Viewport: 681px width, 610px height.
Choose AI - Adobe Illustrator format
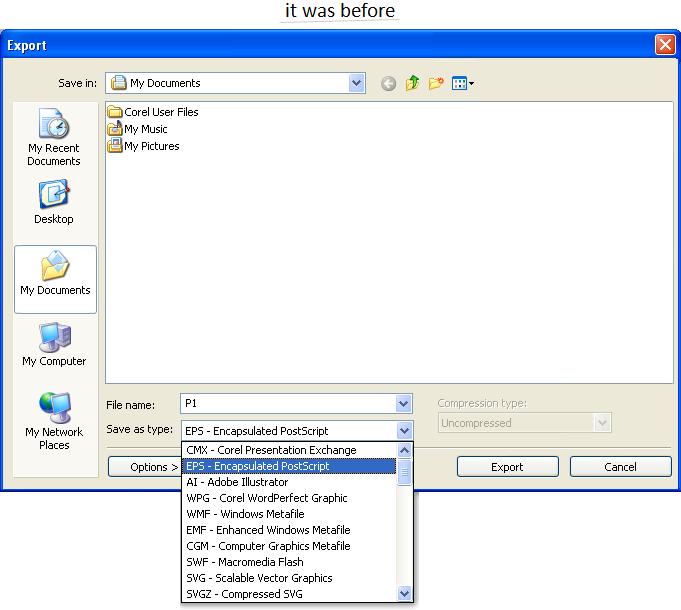(x=237, y=482)
